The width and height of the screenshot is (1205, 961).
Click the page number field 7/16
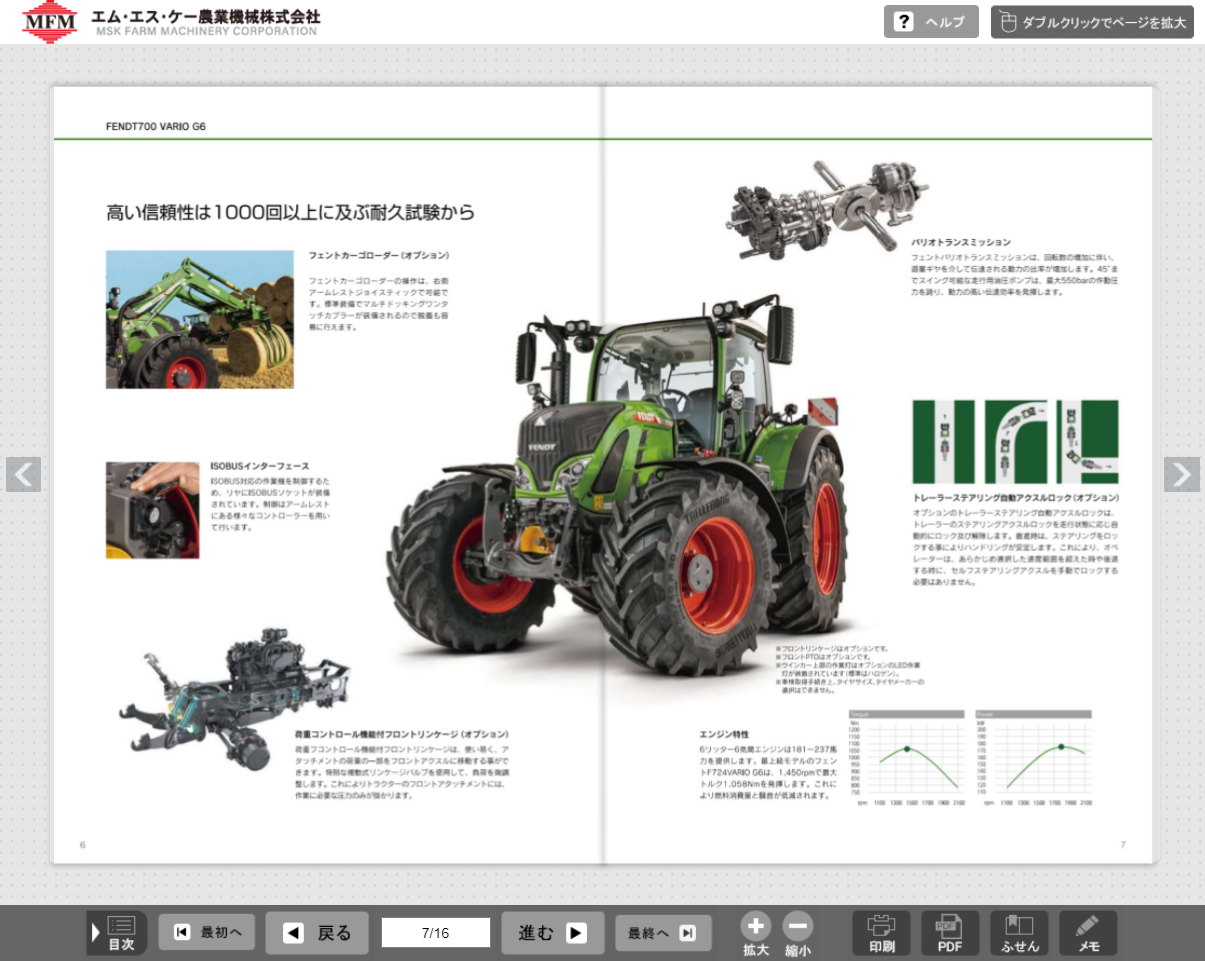(x=436, y=933)
